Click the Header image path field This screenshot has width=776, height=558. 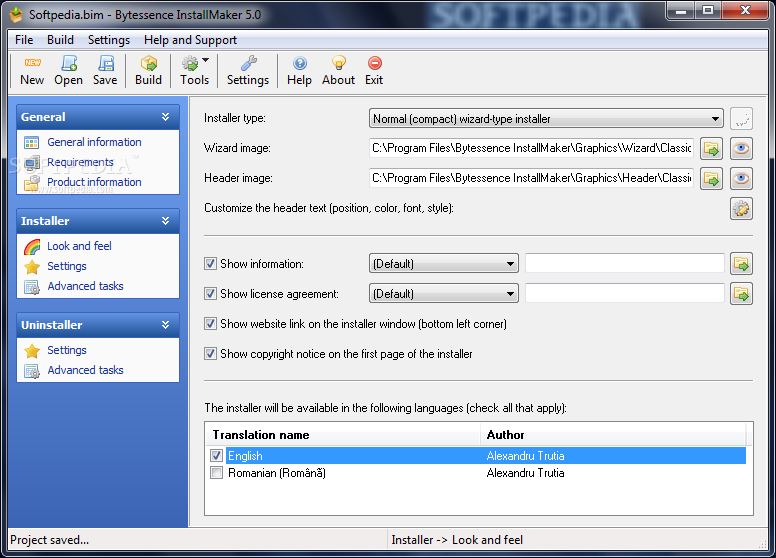531,179
